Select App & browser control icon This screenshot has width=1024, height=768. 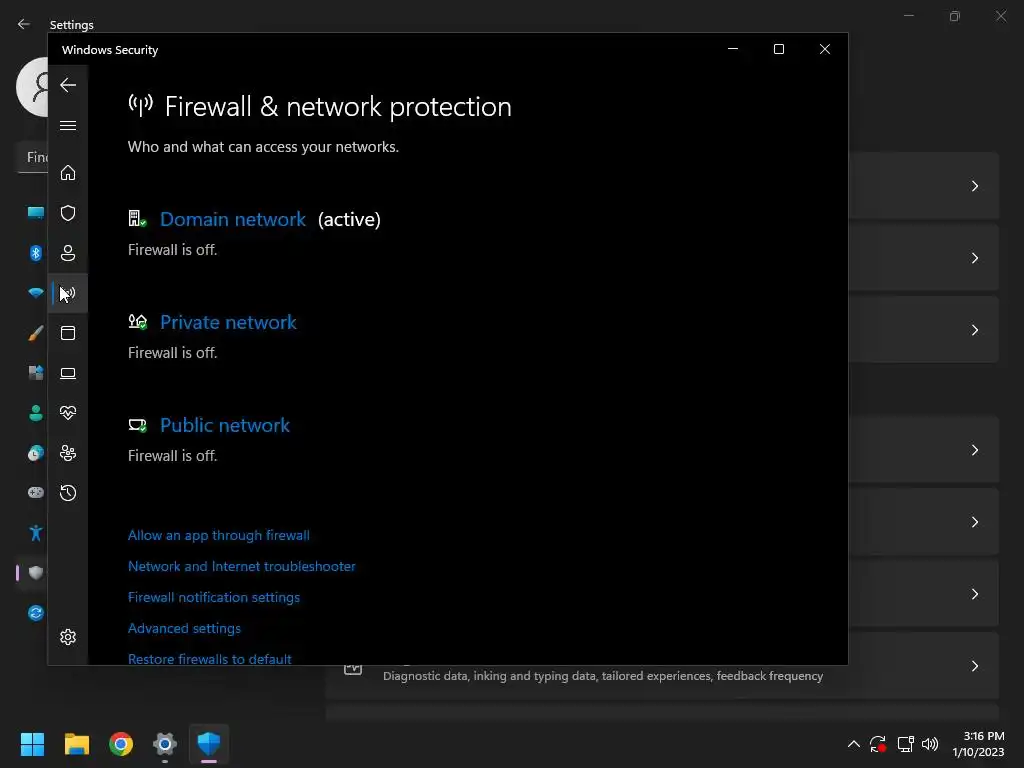coord(68,333)
